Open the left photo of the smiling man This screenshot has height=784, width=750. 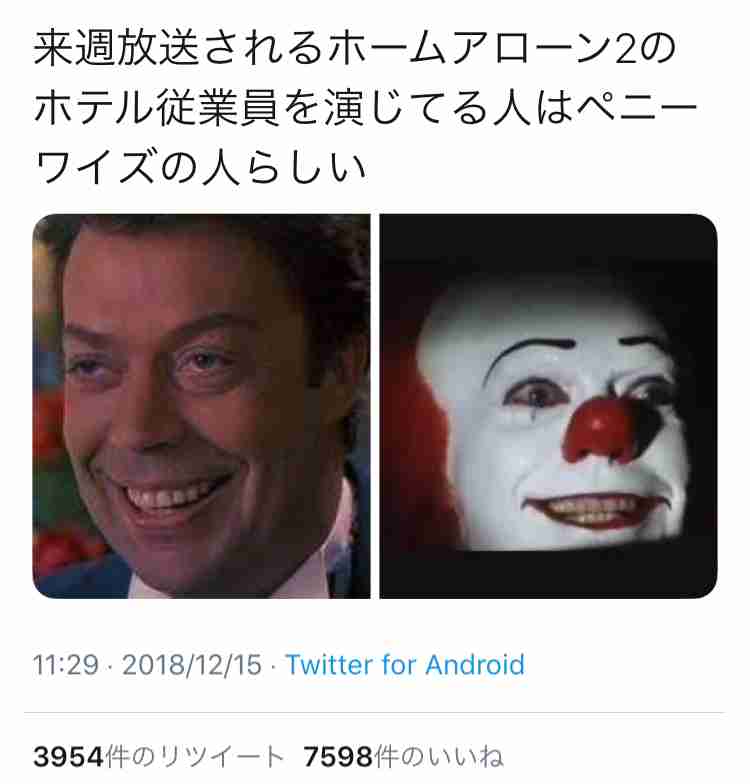click(202, 406)
